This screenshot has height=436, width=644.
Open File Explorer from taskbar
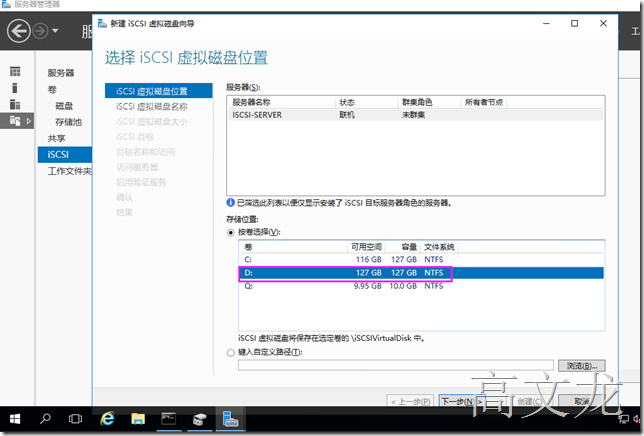pyautogui.click(x=138, y=419)
